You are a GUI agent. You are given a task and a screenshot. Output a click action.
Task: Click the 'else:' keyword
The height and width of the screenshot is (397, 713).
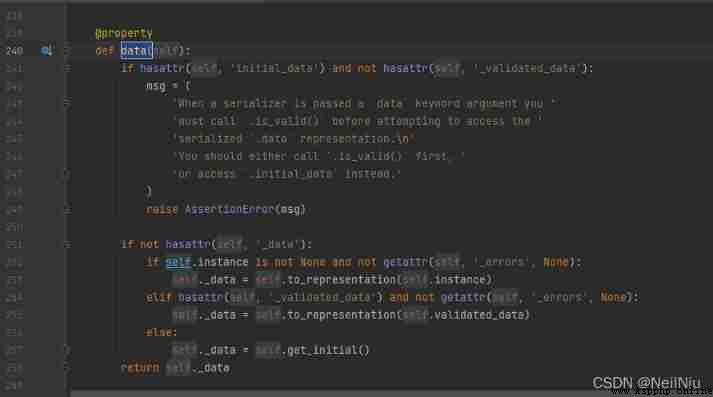tap(161, 332)
